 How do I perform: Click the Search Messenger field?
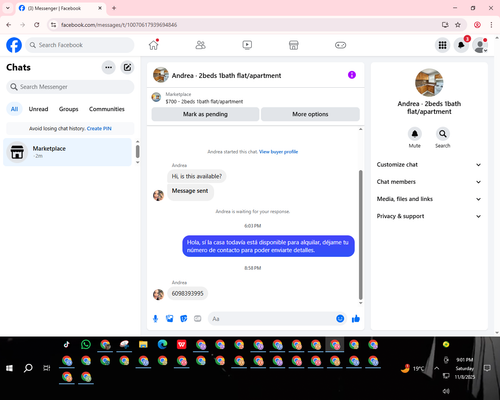point(70,87)
